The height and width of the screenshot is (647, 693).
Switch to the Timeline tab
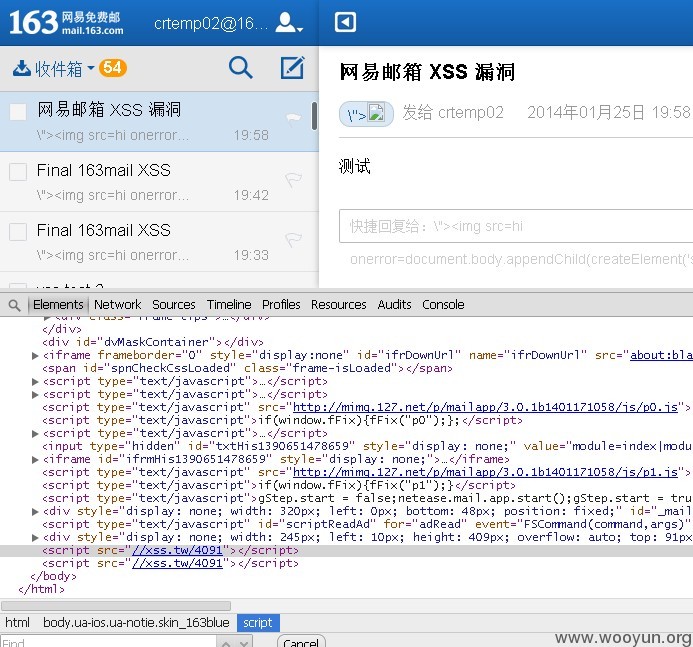[229, 304]
